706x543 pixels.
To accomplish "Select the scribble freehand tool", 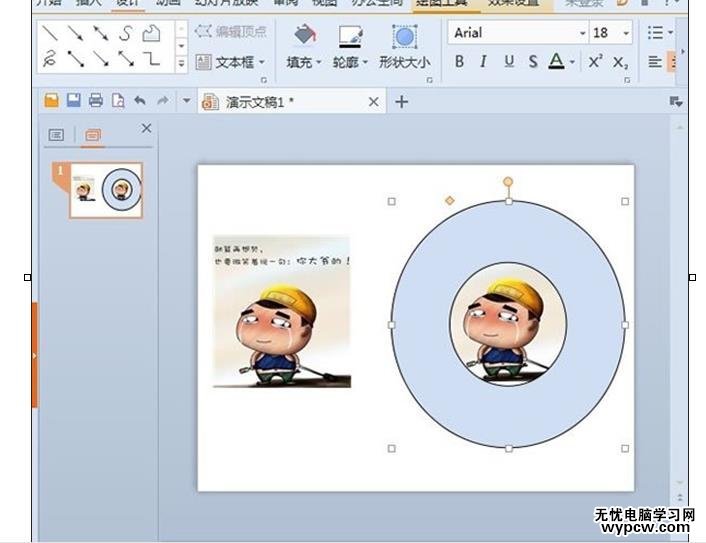I will click(50, 59).
